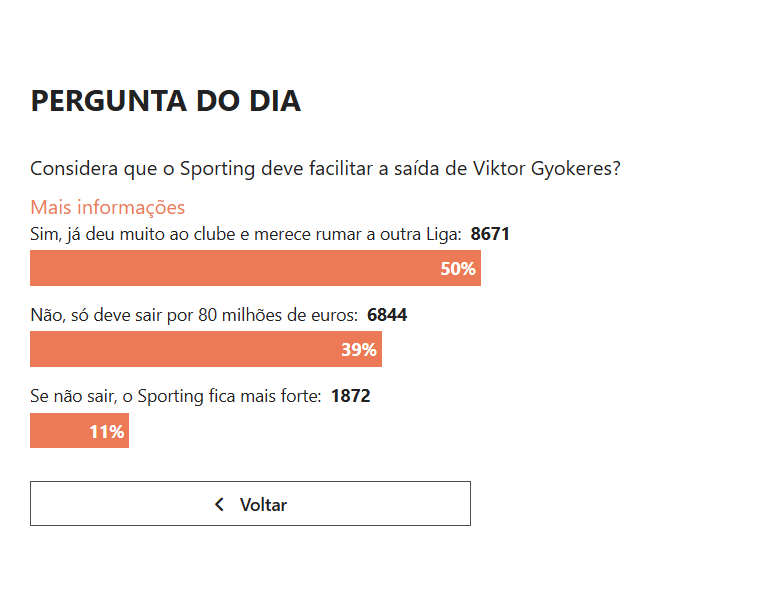Click the 39% percentage label

tap(359, 350)
